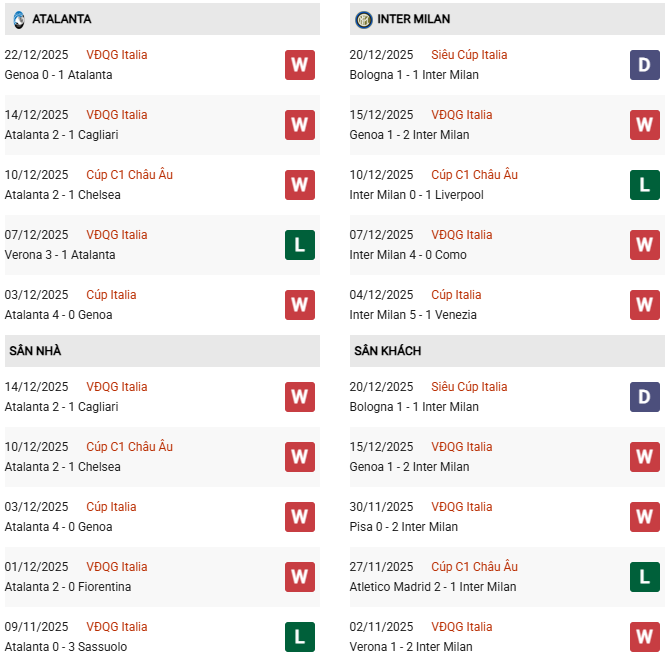Click the W badge for Pisa 0 - 2 Inter Milan

pyautogui.click(x=645, y=517)
